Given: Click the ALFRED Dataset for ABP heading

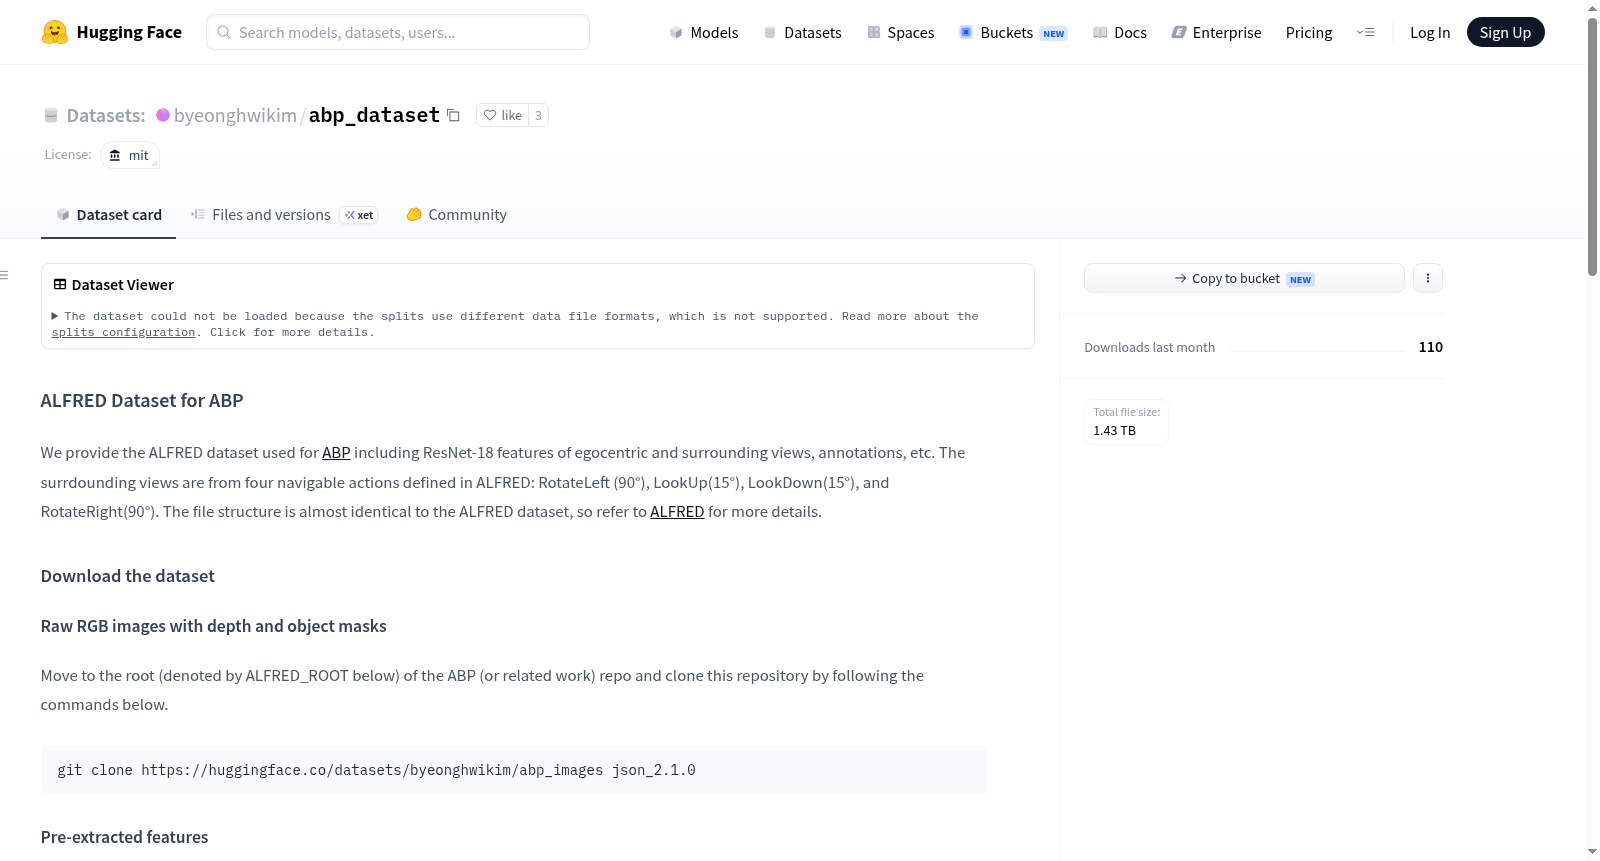Looking at the screenshot, I should pyautogui.click(x=142, y=401).
